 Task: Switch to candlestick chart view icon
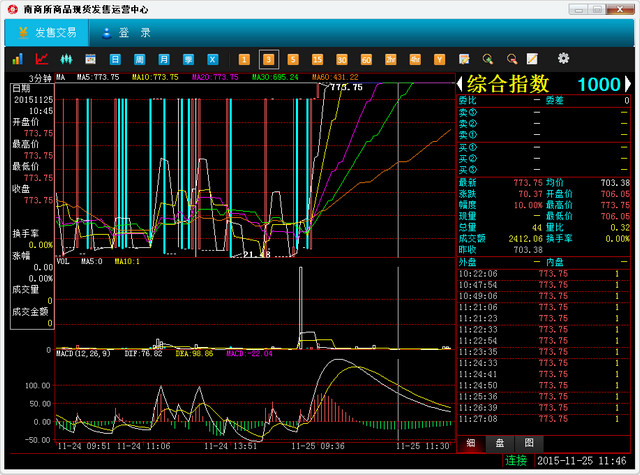[x=66, y=59]
